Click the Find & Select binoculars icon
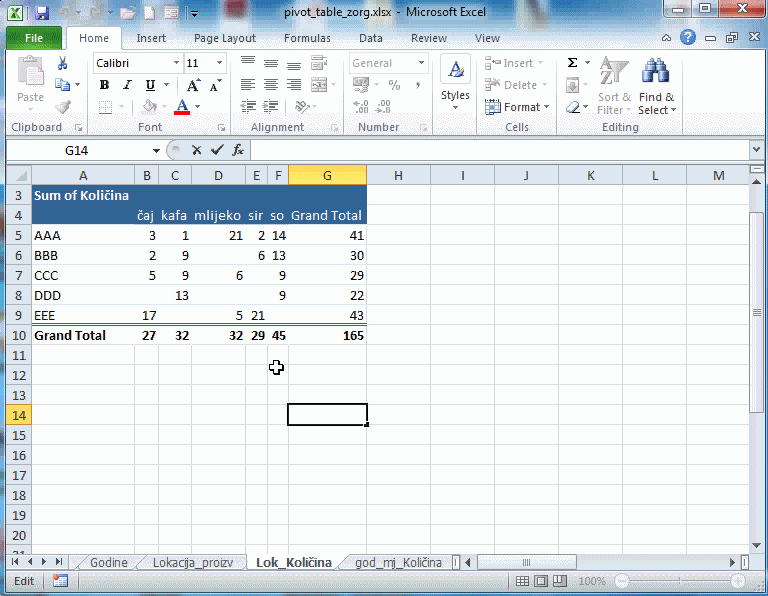This screenshot has height=596, width=768. (x=655, y=73)
